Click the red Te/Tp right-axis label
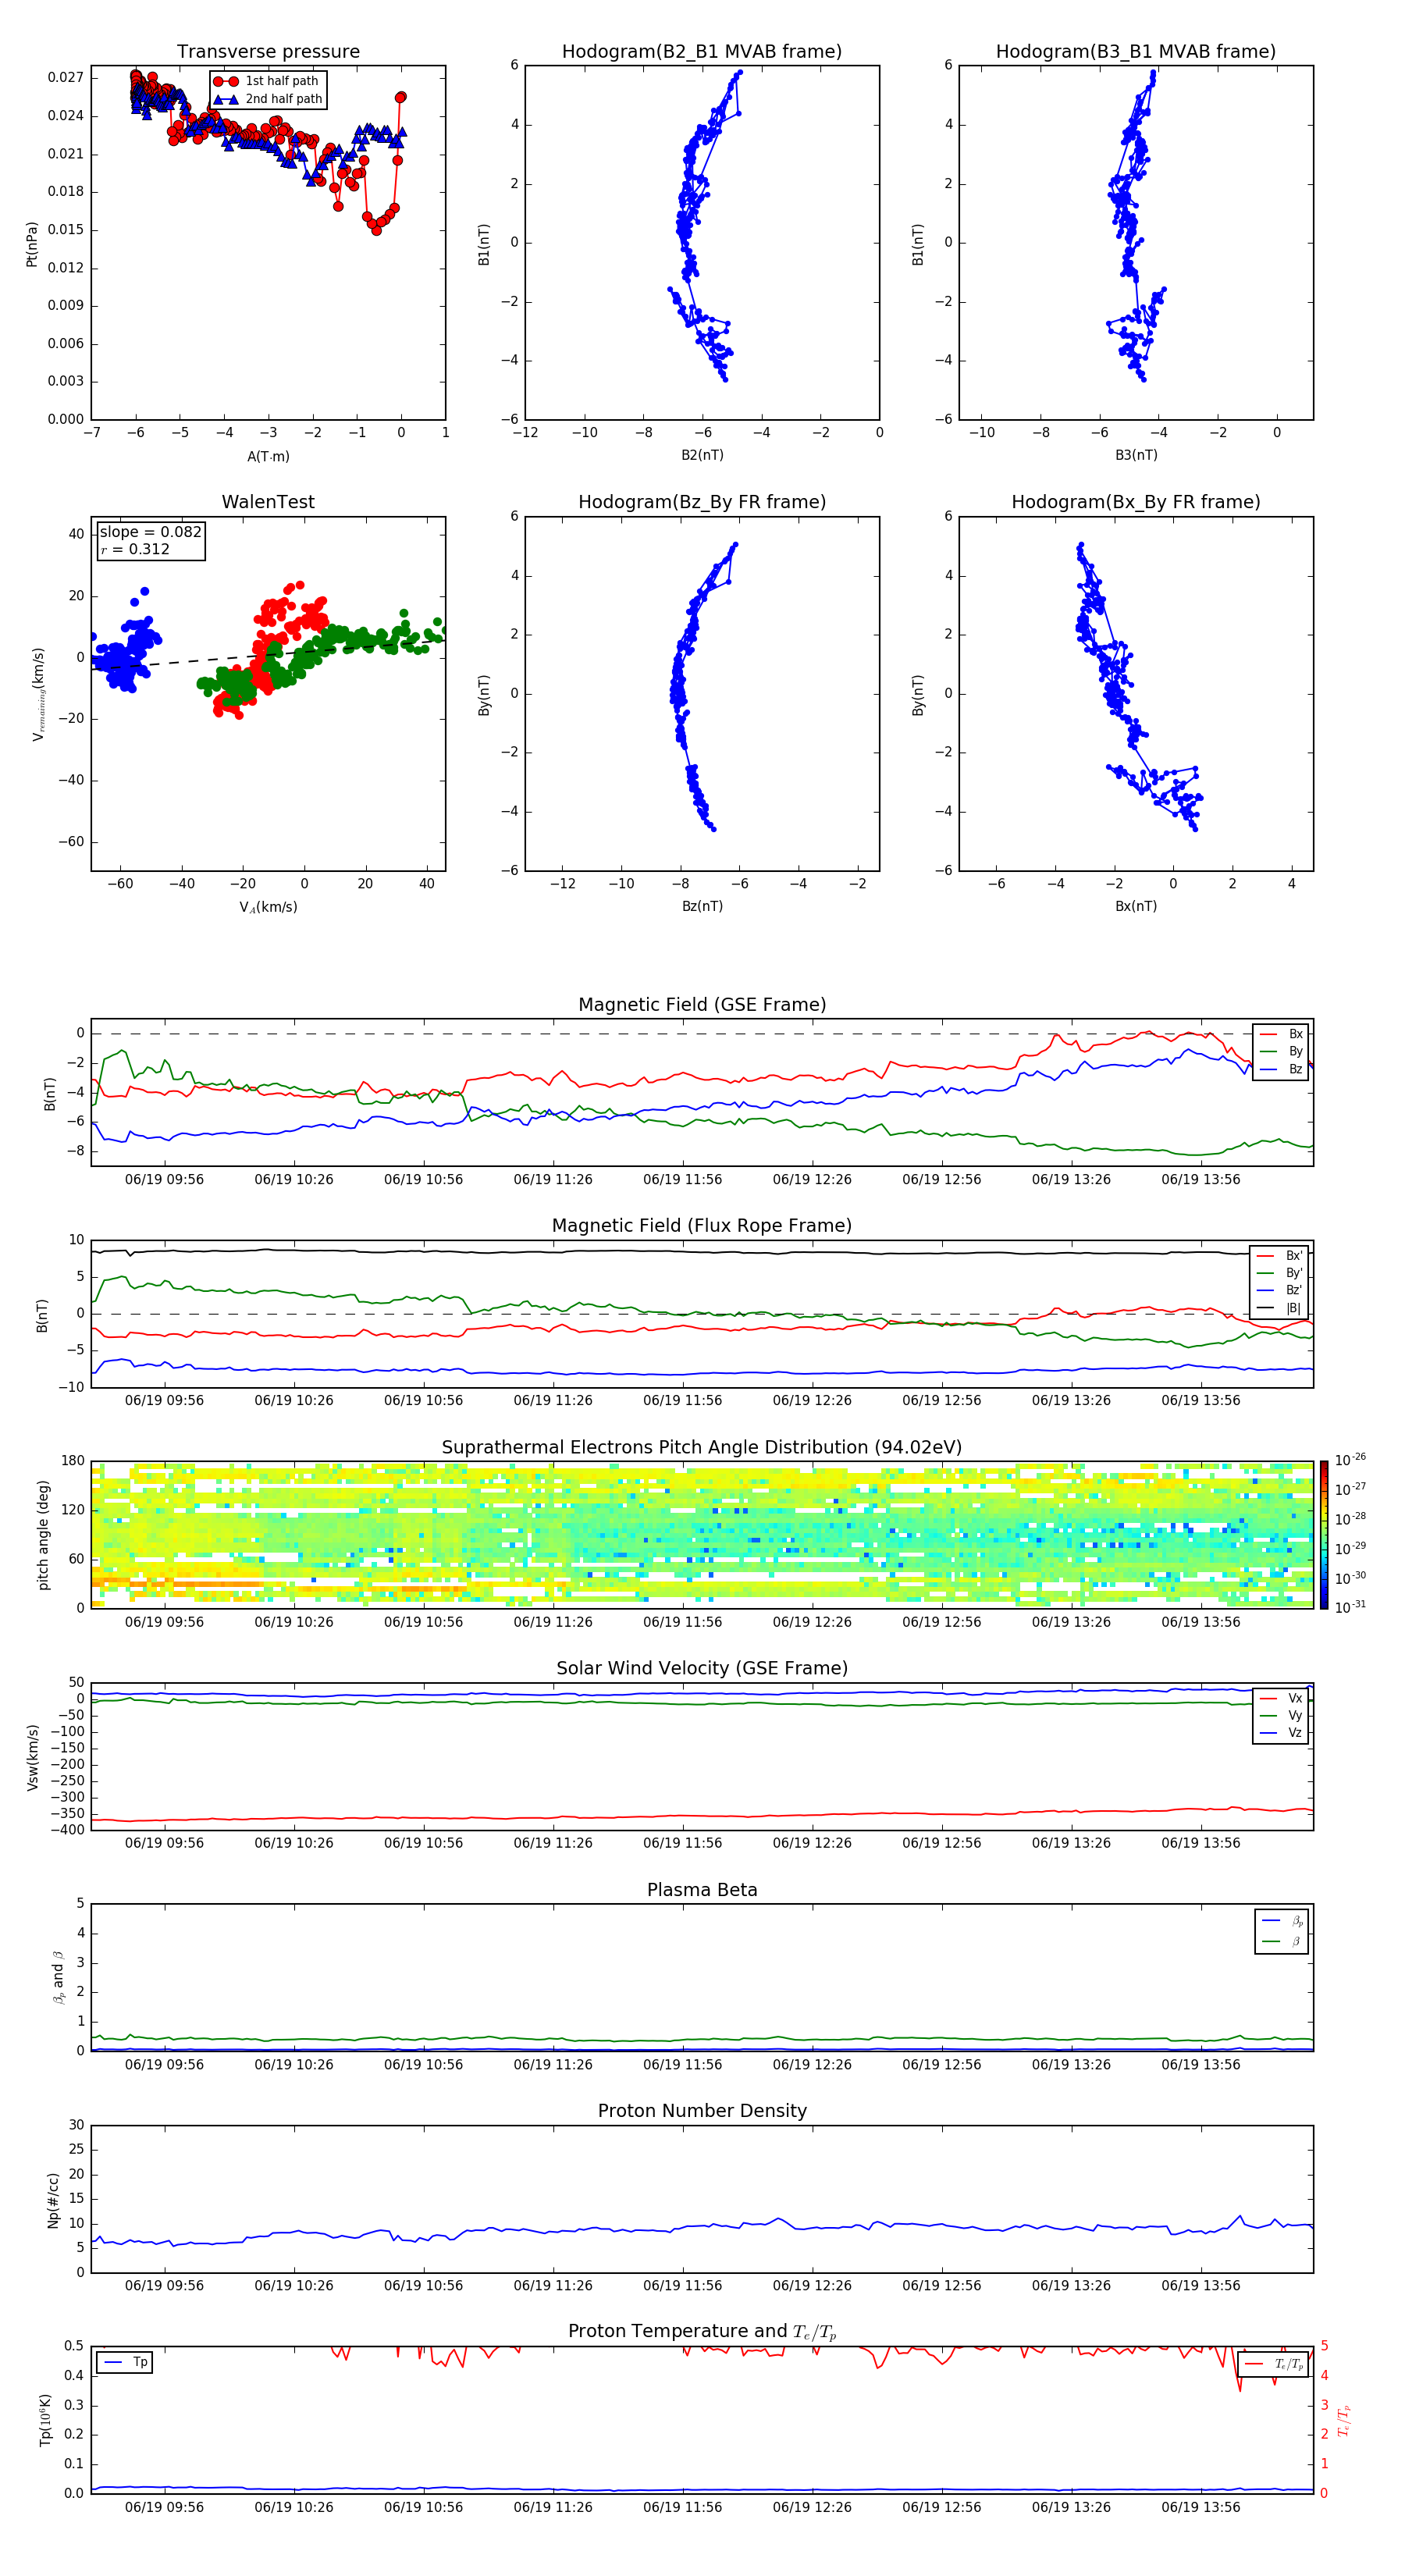 1344,2420
